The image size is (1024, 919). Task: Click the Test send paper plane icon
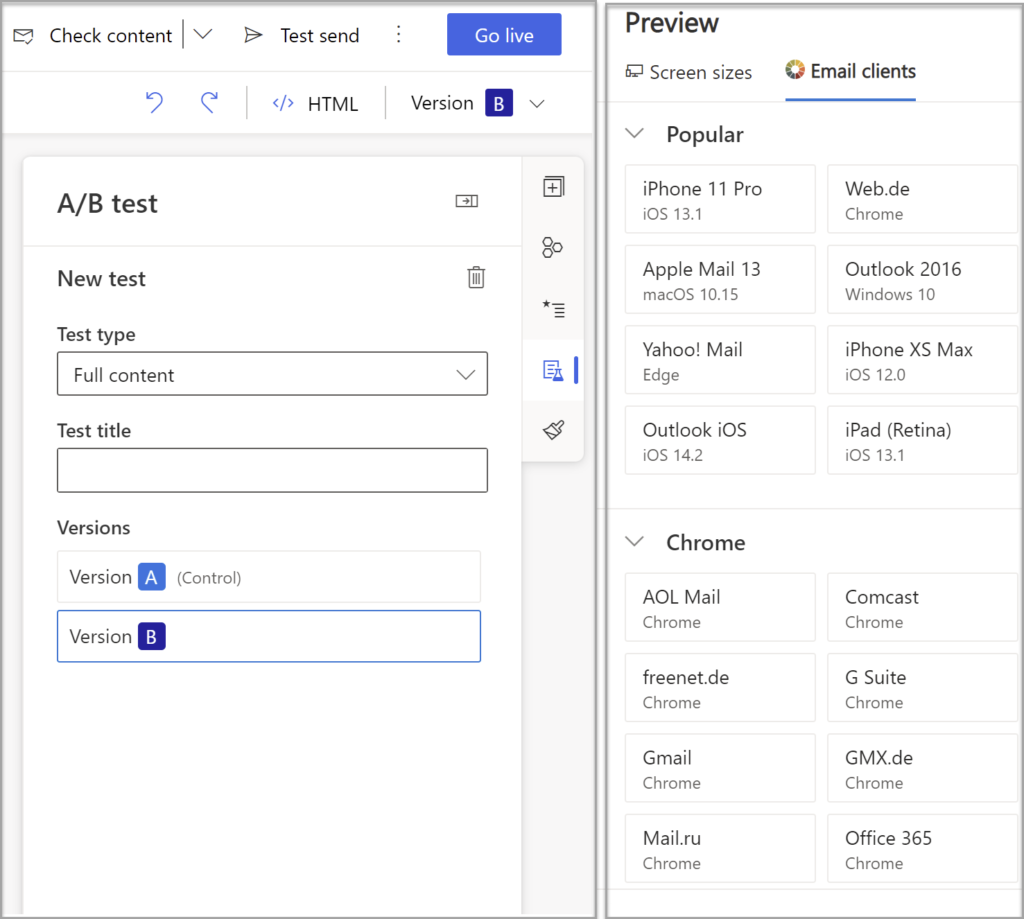pos(253,35)
